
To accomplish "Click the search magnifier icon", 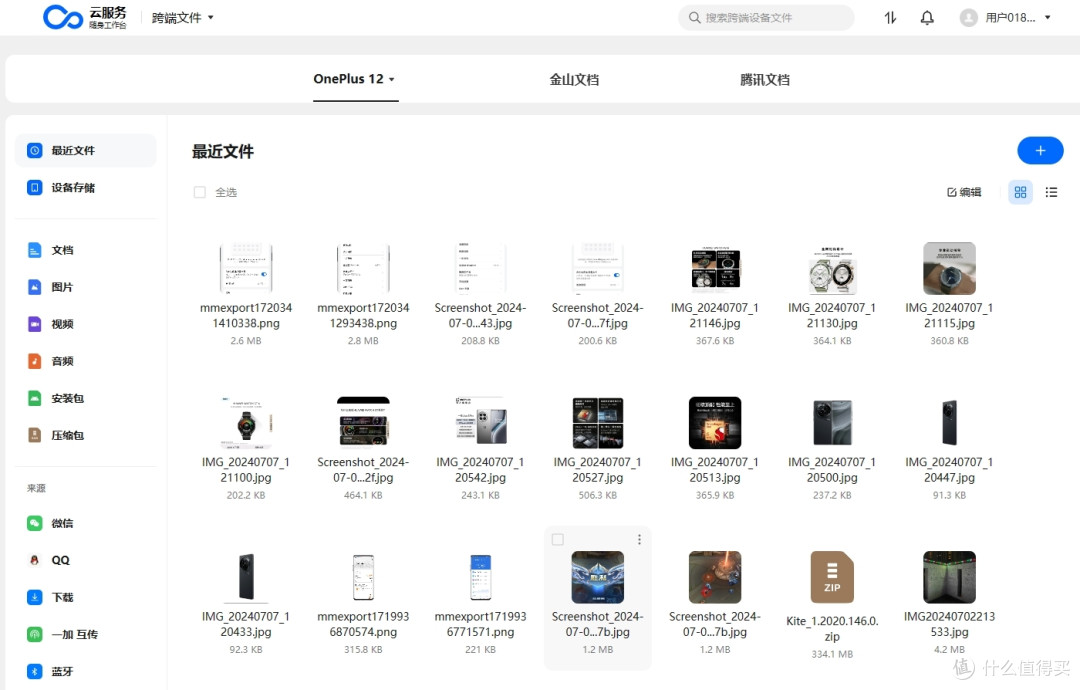I will (x=694, y=18).
